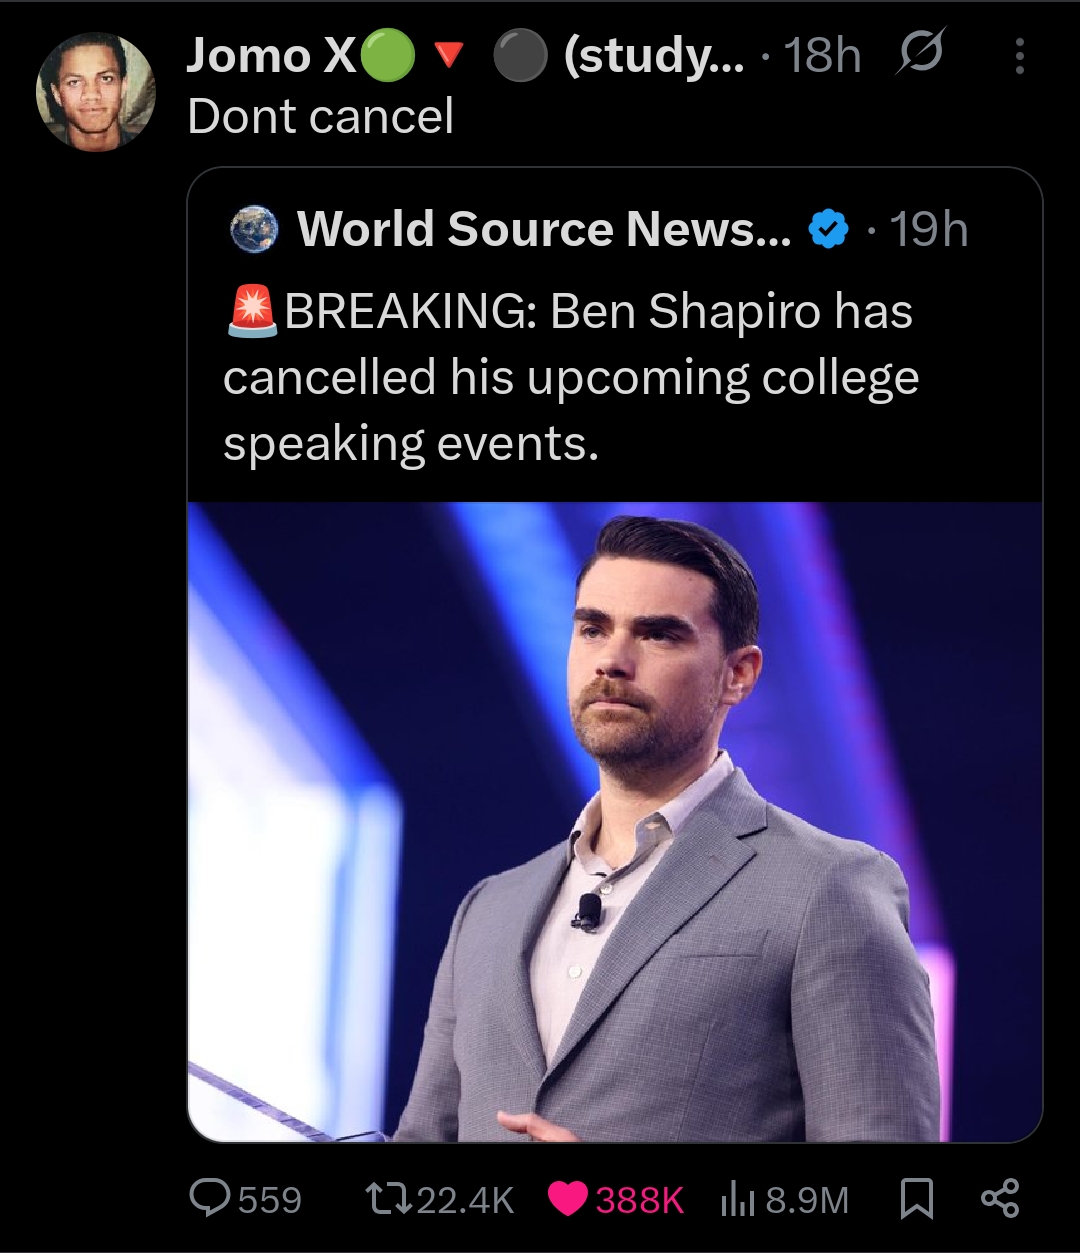The width and height of the screenshot is (1080, 1253).
Task: Click the Jomo X display name
Action: coord(270,56)
